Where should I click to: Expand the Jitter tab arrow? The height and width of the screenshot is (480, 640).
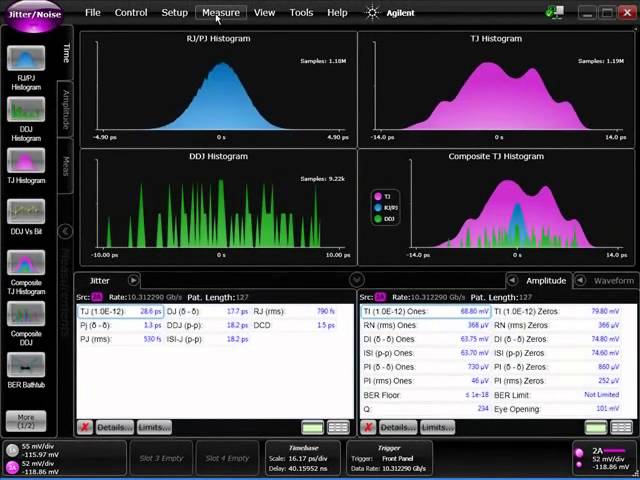pyautogui.click(x=133, y=280)
